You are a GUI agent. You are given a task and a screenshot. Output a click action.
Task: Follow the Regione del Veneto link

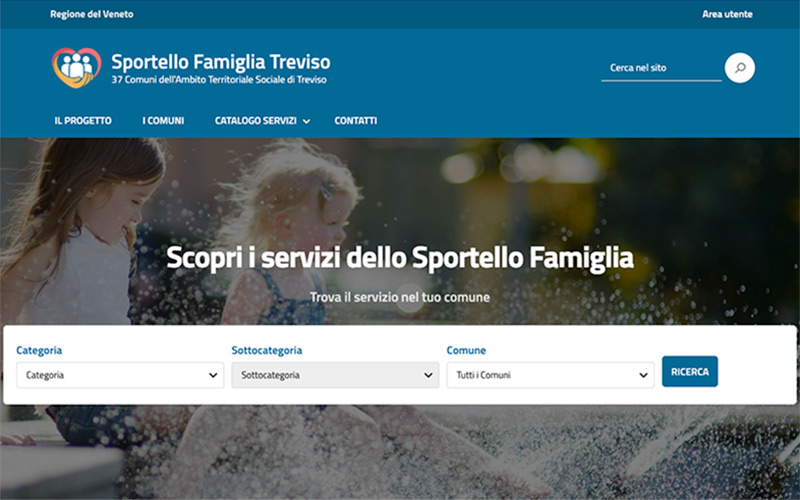pyautogui.click(x=92, y=14)
